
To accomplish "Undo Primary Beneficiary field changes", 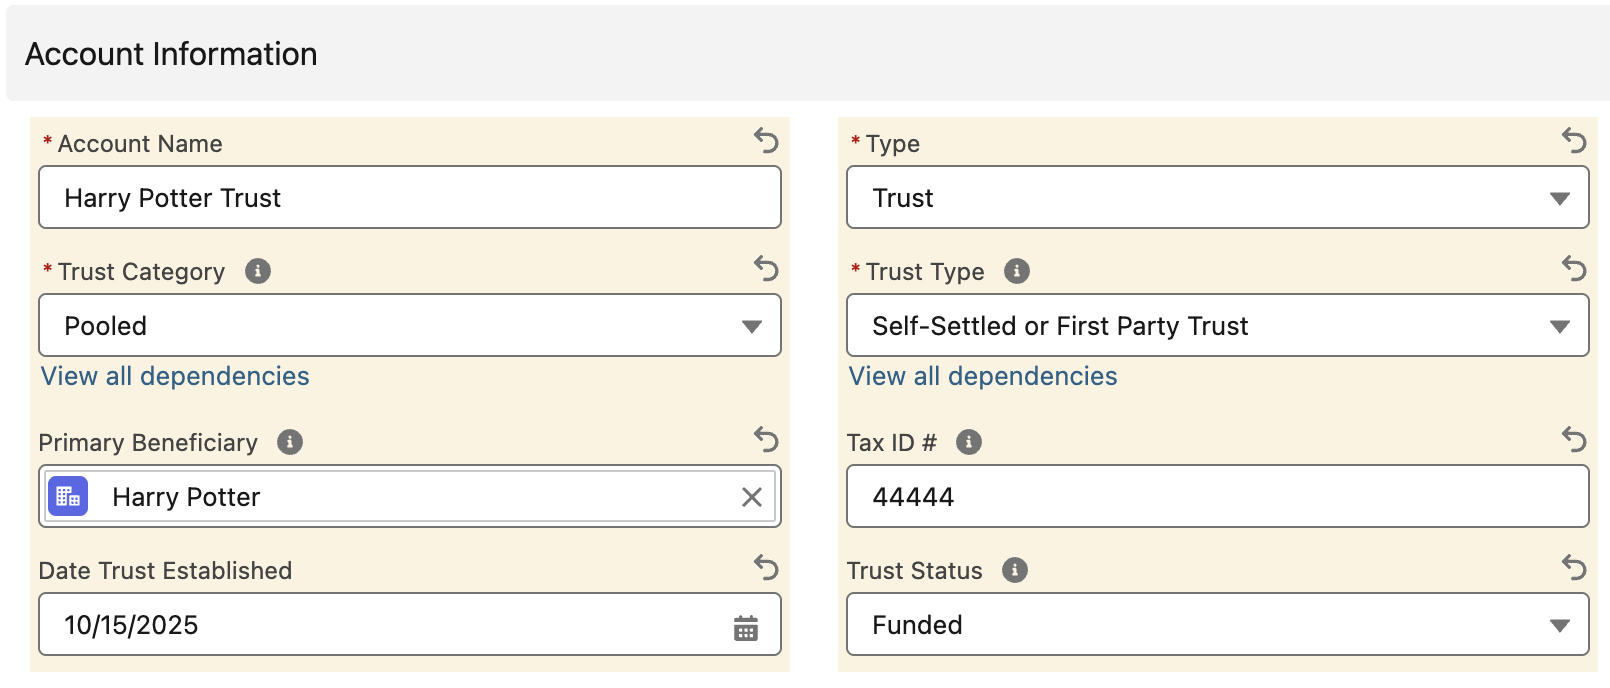I will click(x=766, y=440).
